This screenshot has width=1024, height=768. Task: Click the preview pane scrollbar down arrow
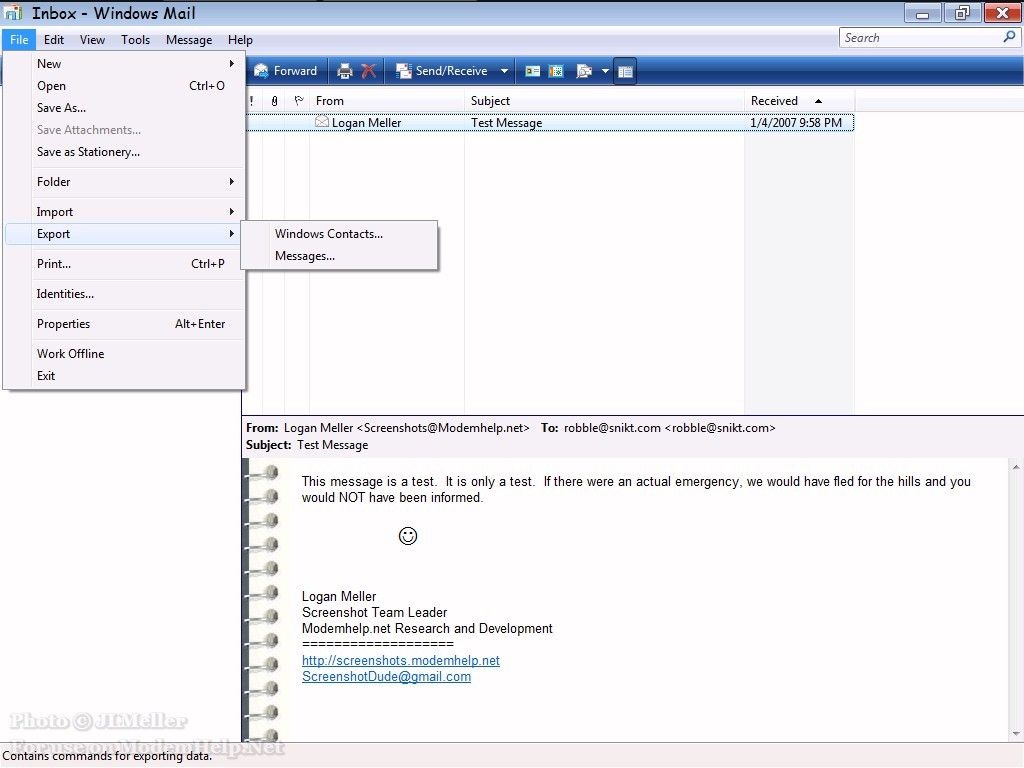click(x=1016, y=734)
